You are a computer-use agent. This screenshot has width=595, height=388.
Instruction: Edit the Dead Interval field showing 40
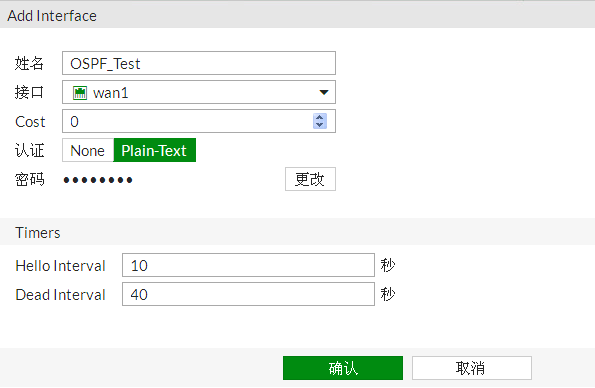tap(248, 294)
